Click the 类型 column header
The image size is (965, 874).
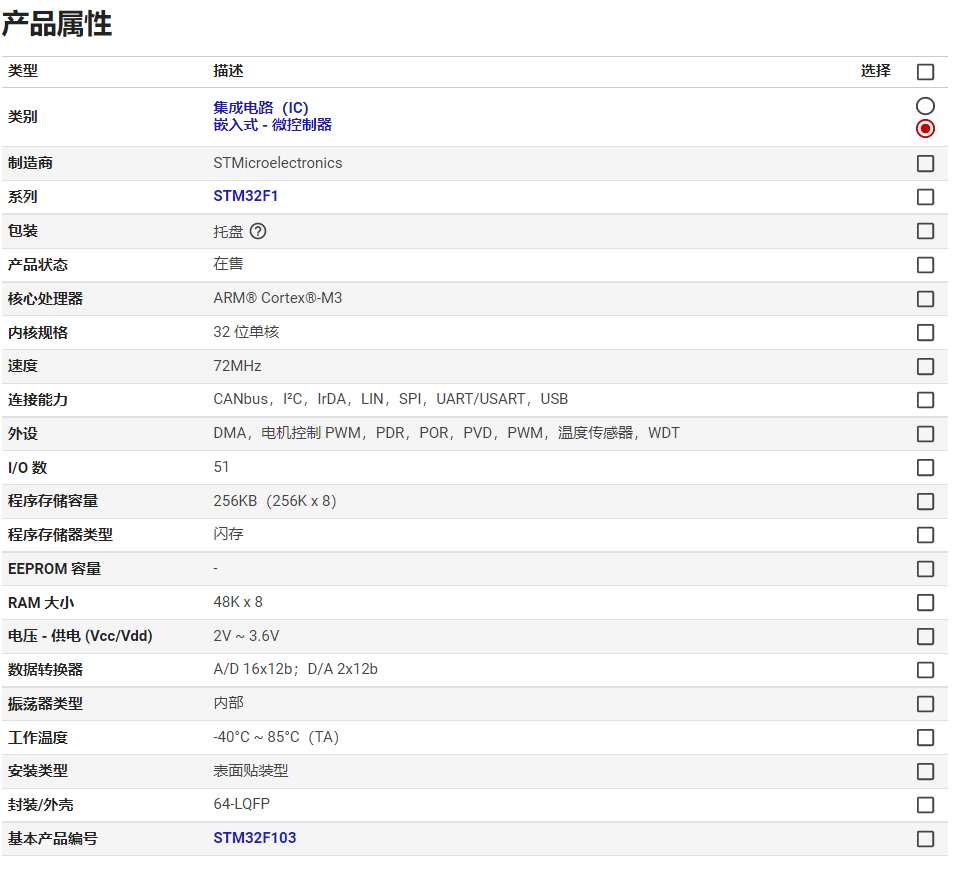pos(23,71)
